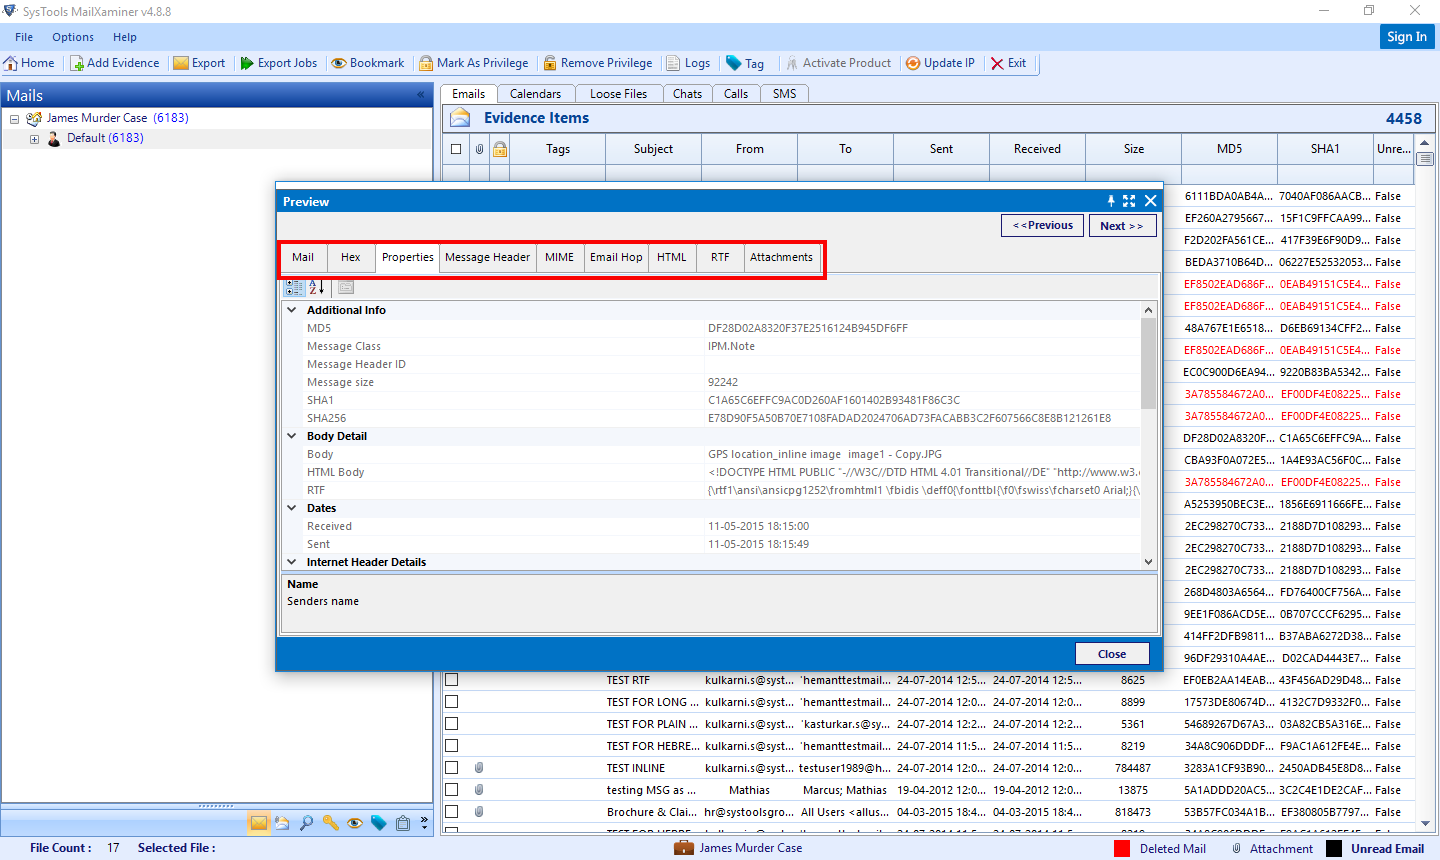Image resolution: width=1440 pixels, height=860 pixels.
Task: Collapse the James Murder Case tree node
Action: click(x=13, y=117)
